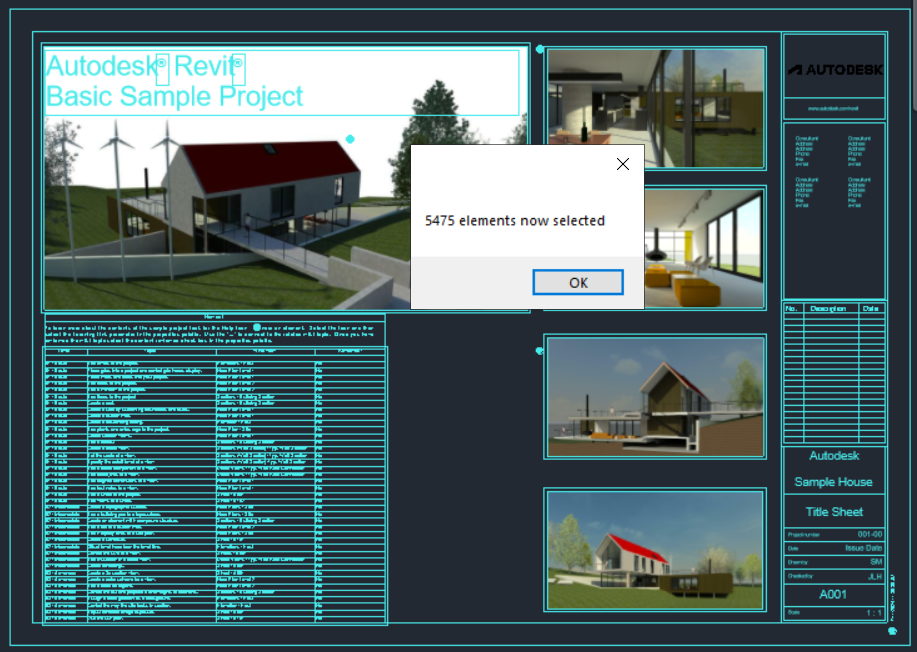This screenshot has width=917, height=652.
Task: Close the elements selected dialog
Action: pos(623,164)
